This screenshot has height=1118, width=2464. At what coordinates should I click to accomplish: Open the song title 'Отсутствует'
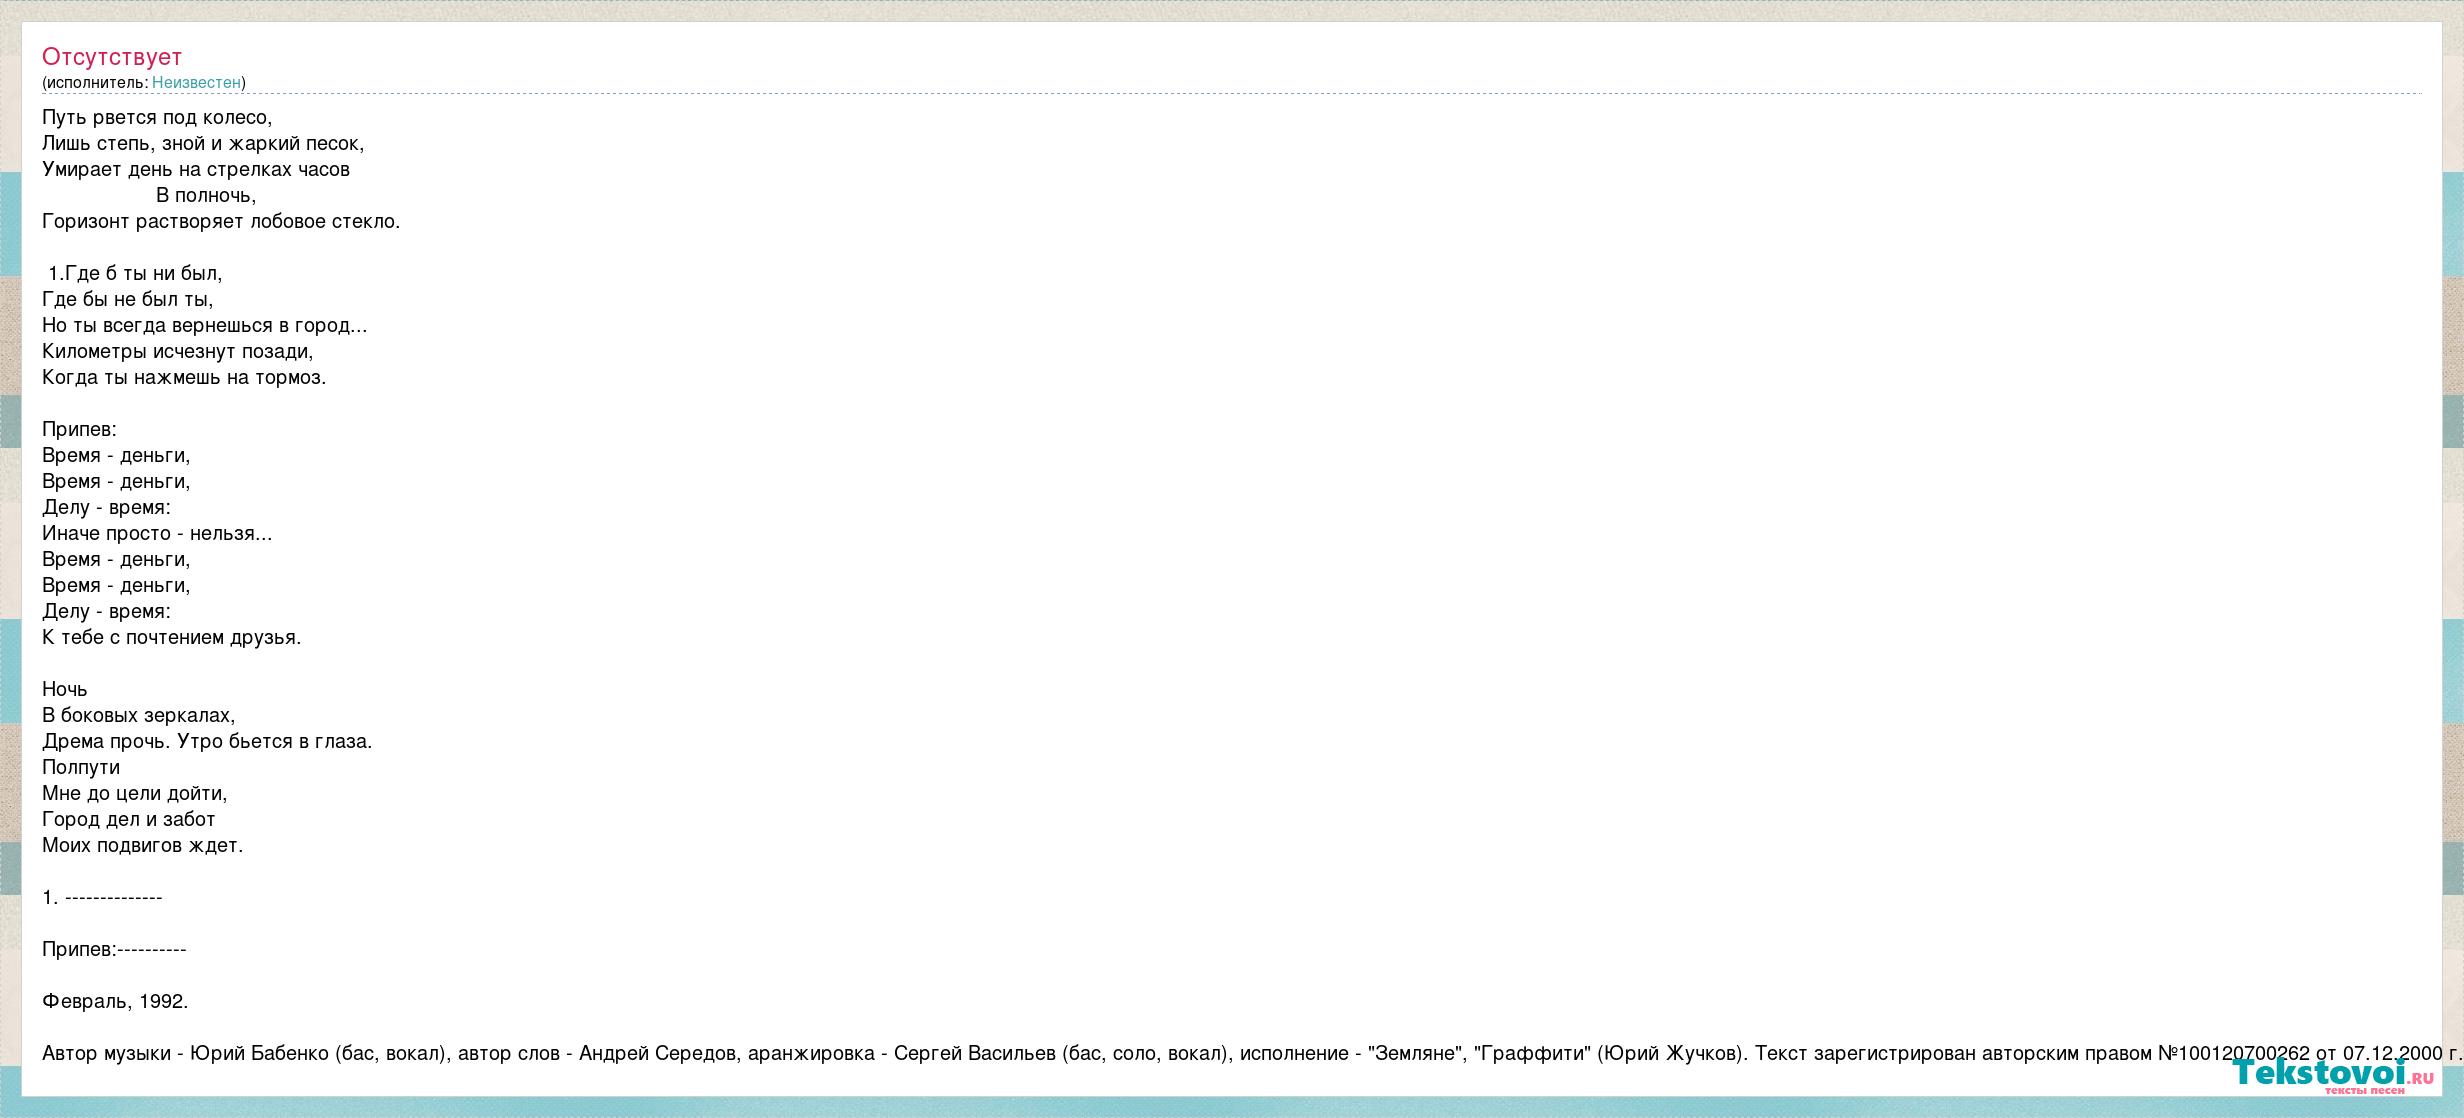pyautogui.click(x=112, y=57)
